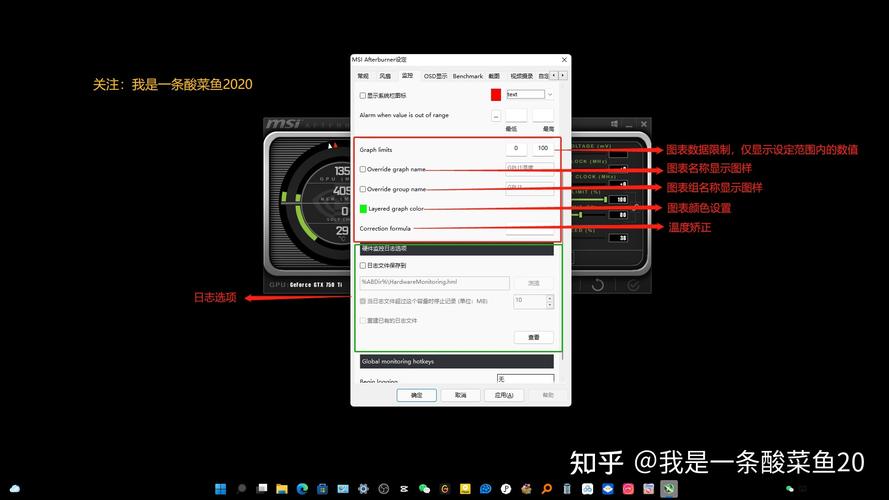Image resolution: width=889 pixels, height=500 pixels.
Task: Select the 监控 monitoring tab
Action: tap(407, 75)
